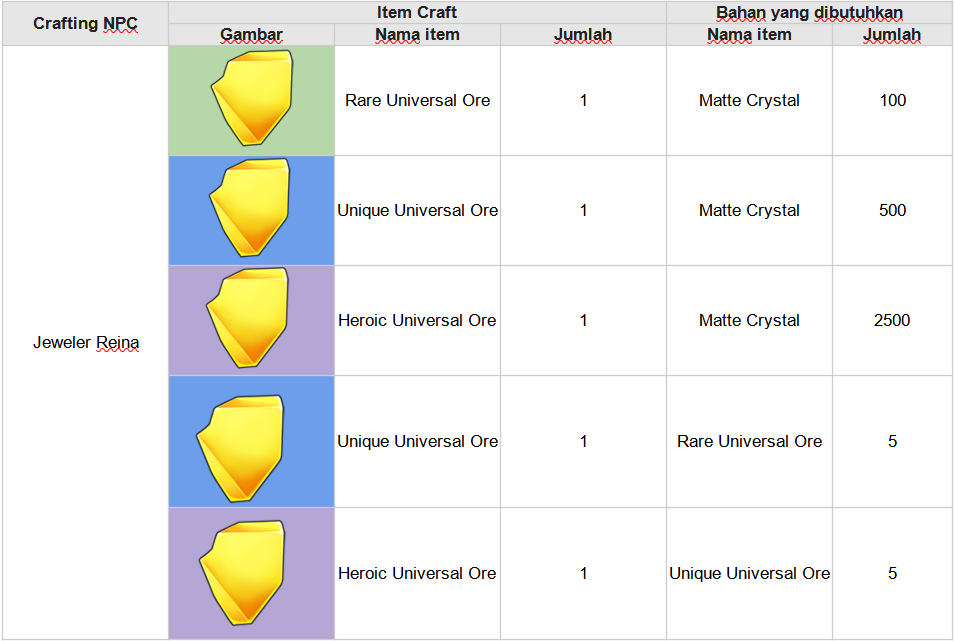The width and height of the screenshot is (955, 641).
Task: Select the quantity 500 cell
Action: click(892, 210)
